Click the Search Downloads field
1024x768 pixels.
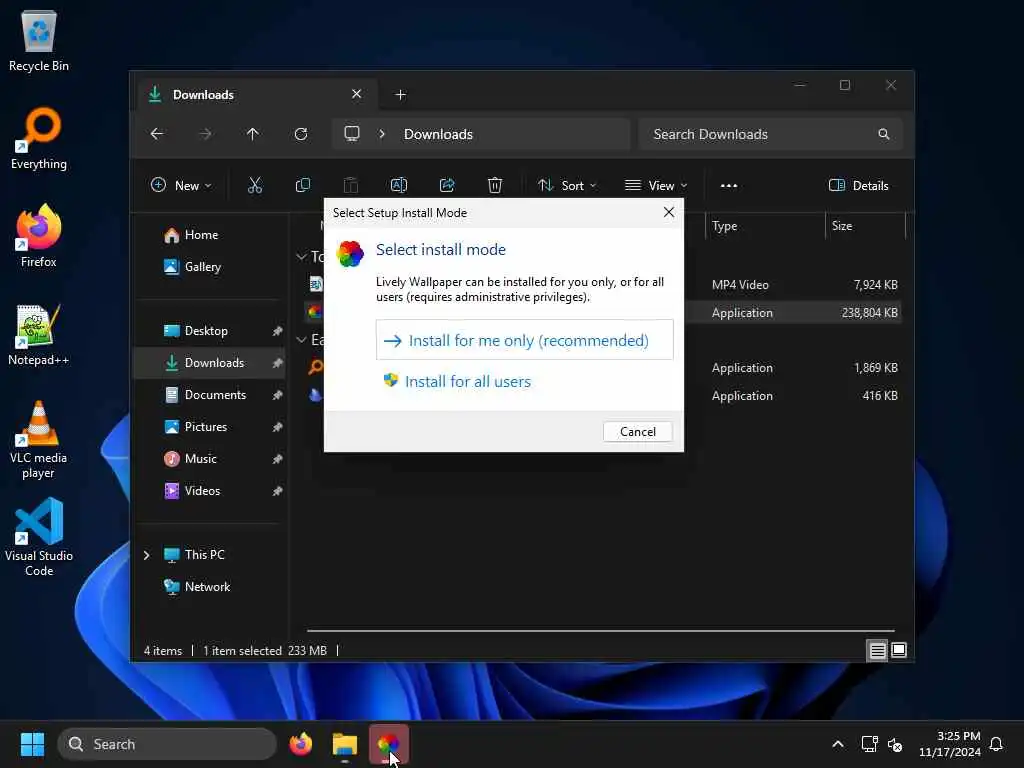point(771,134)
